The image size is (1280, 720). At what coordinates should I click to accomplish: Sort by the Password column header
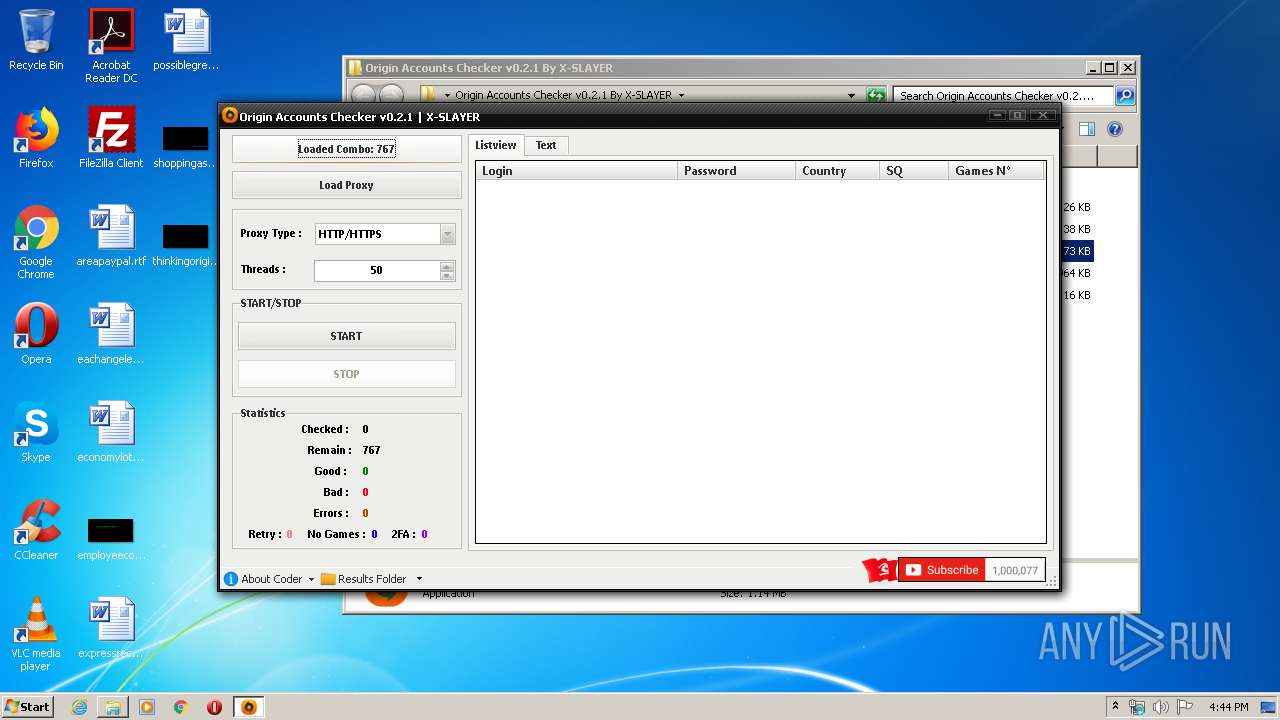(x=736, y=171)
